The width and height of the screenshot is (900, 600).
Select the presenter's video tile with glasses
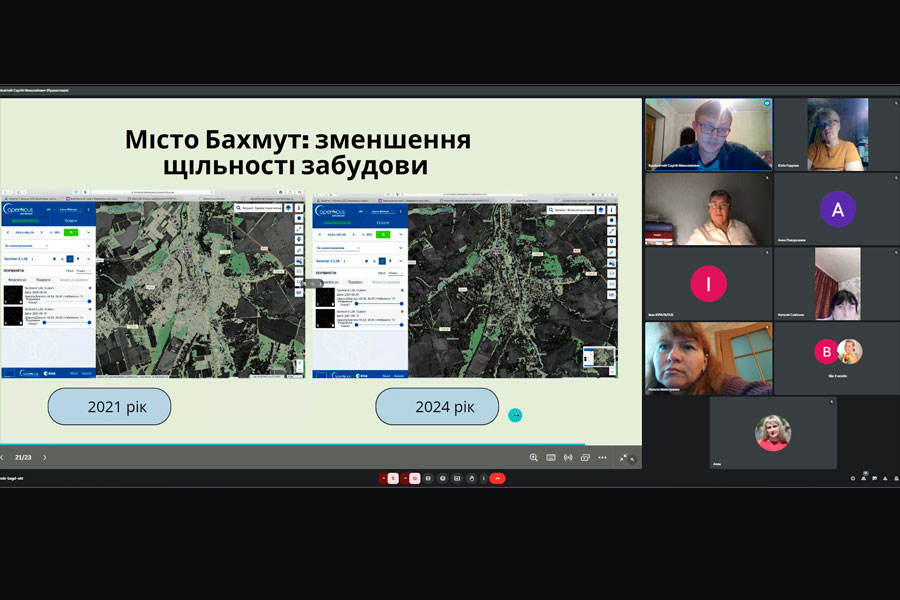[x=709, y=134]
